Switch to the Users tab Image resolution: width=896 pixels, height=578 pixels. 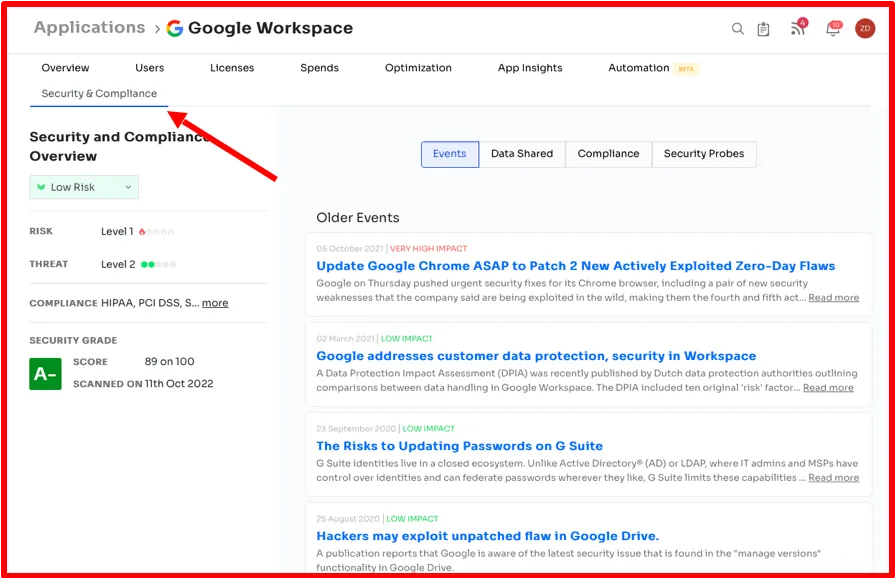(150, 68)
